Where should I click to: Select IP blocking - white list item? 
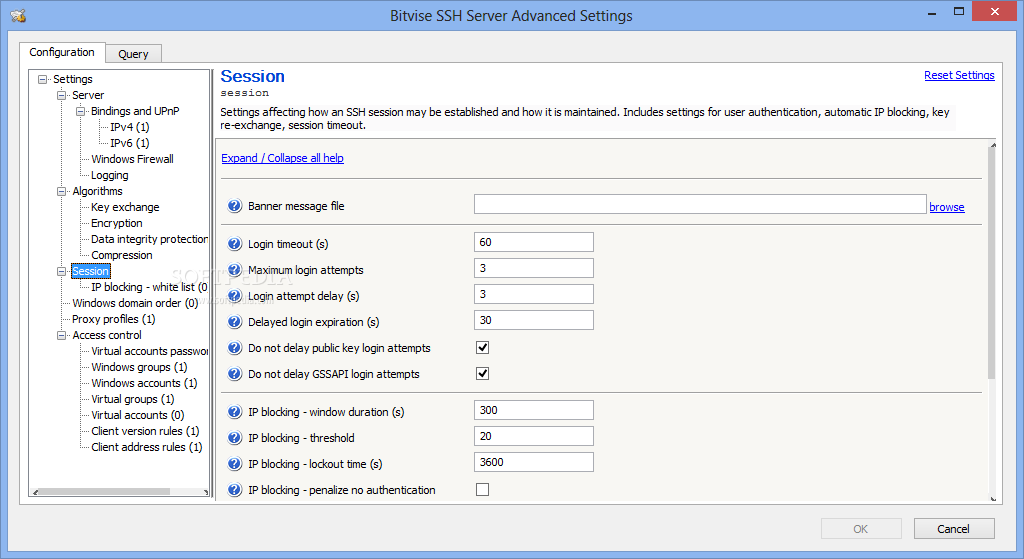[x=149, y=287]
